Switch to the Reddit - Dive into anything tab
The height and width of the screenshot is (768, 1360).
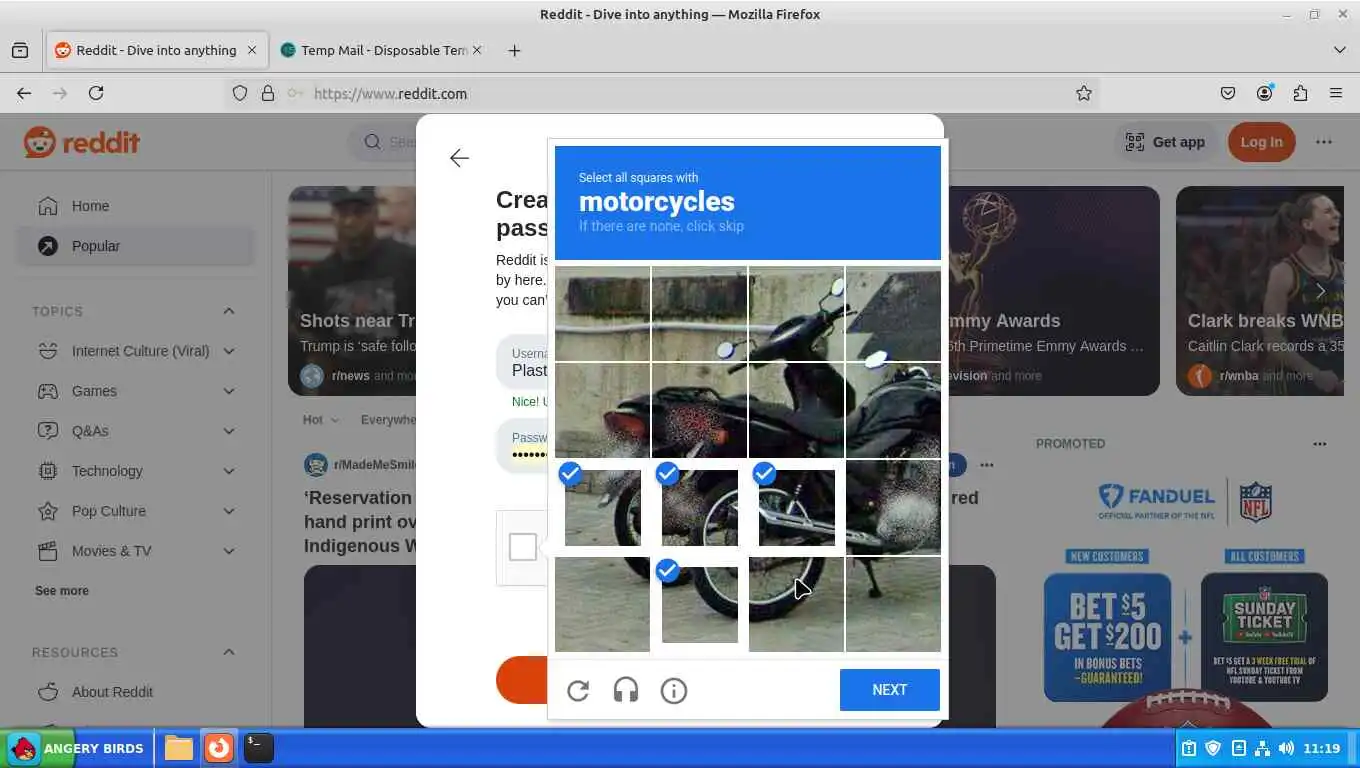[156, 50]
